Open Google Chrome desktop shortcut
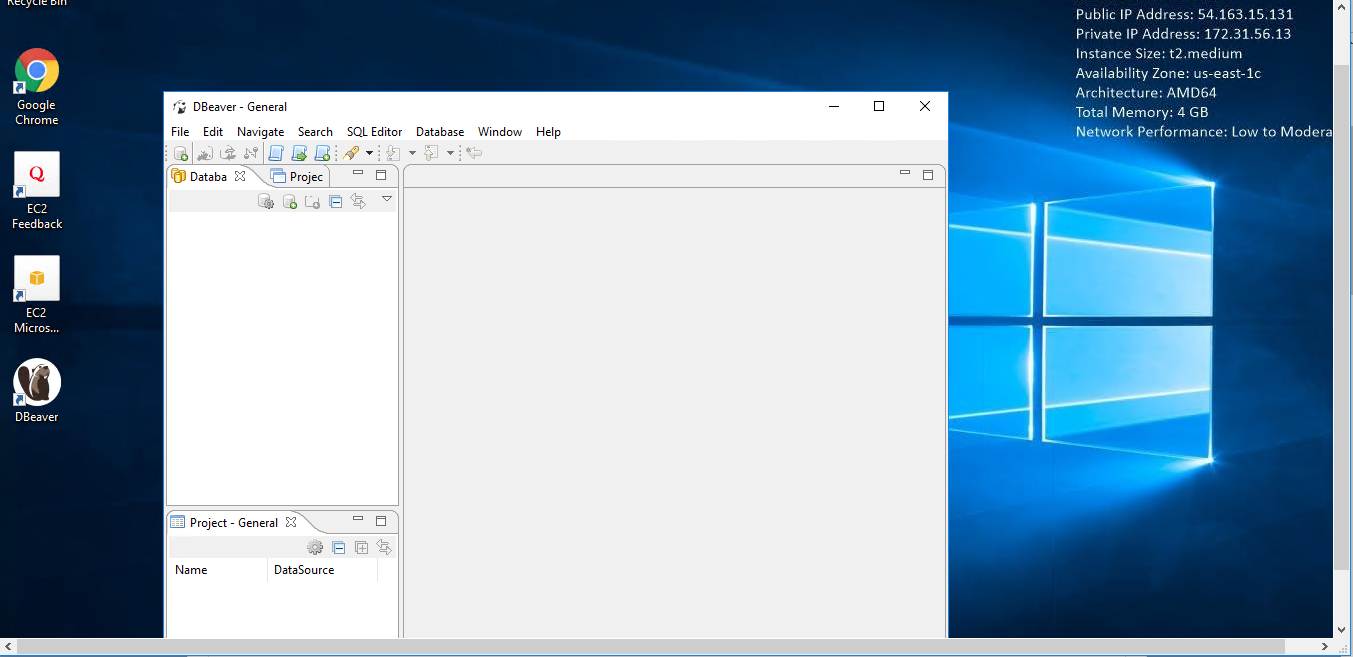The image size is (1353, 657). coord(37,71)
